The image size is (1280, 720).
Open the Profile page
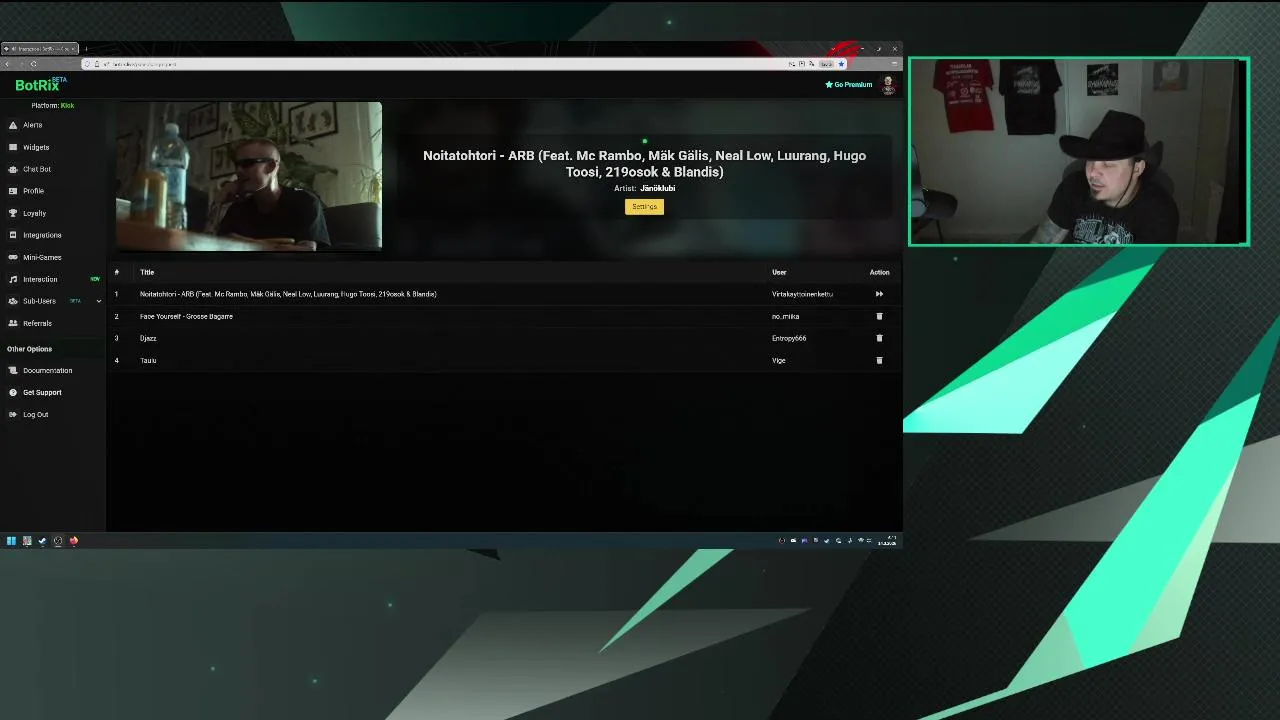(34, 191)
